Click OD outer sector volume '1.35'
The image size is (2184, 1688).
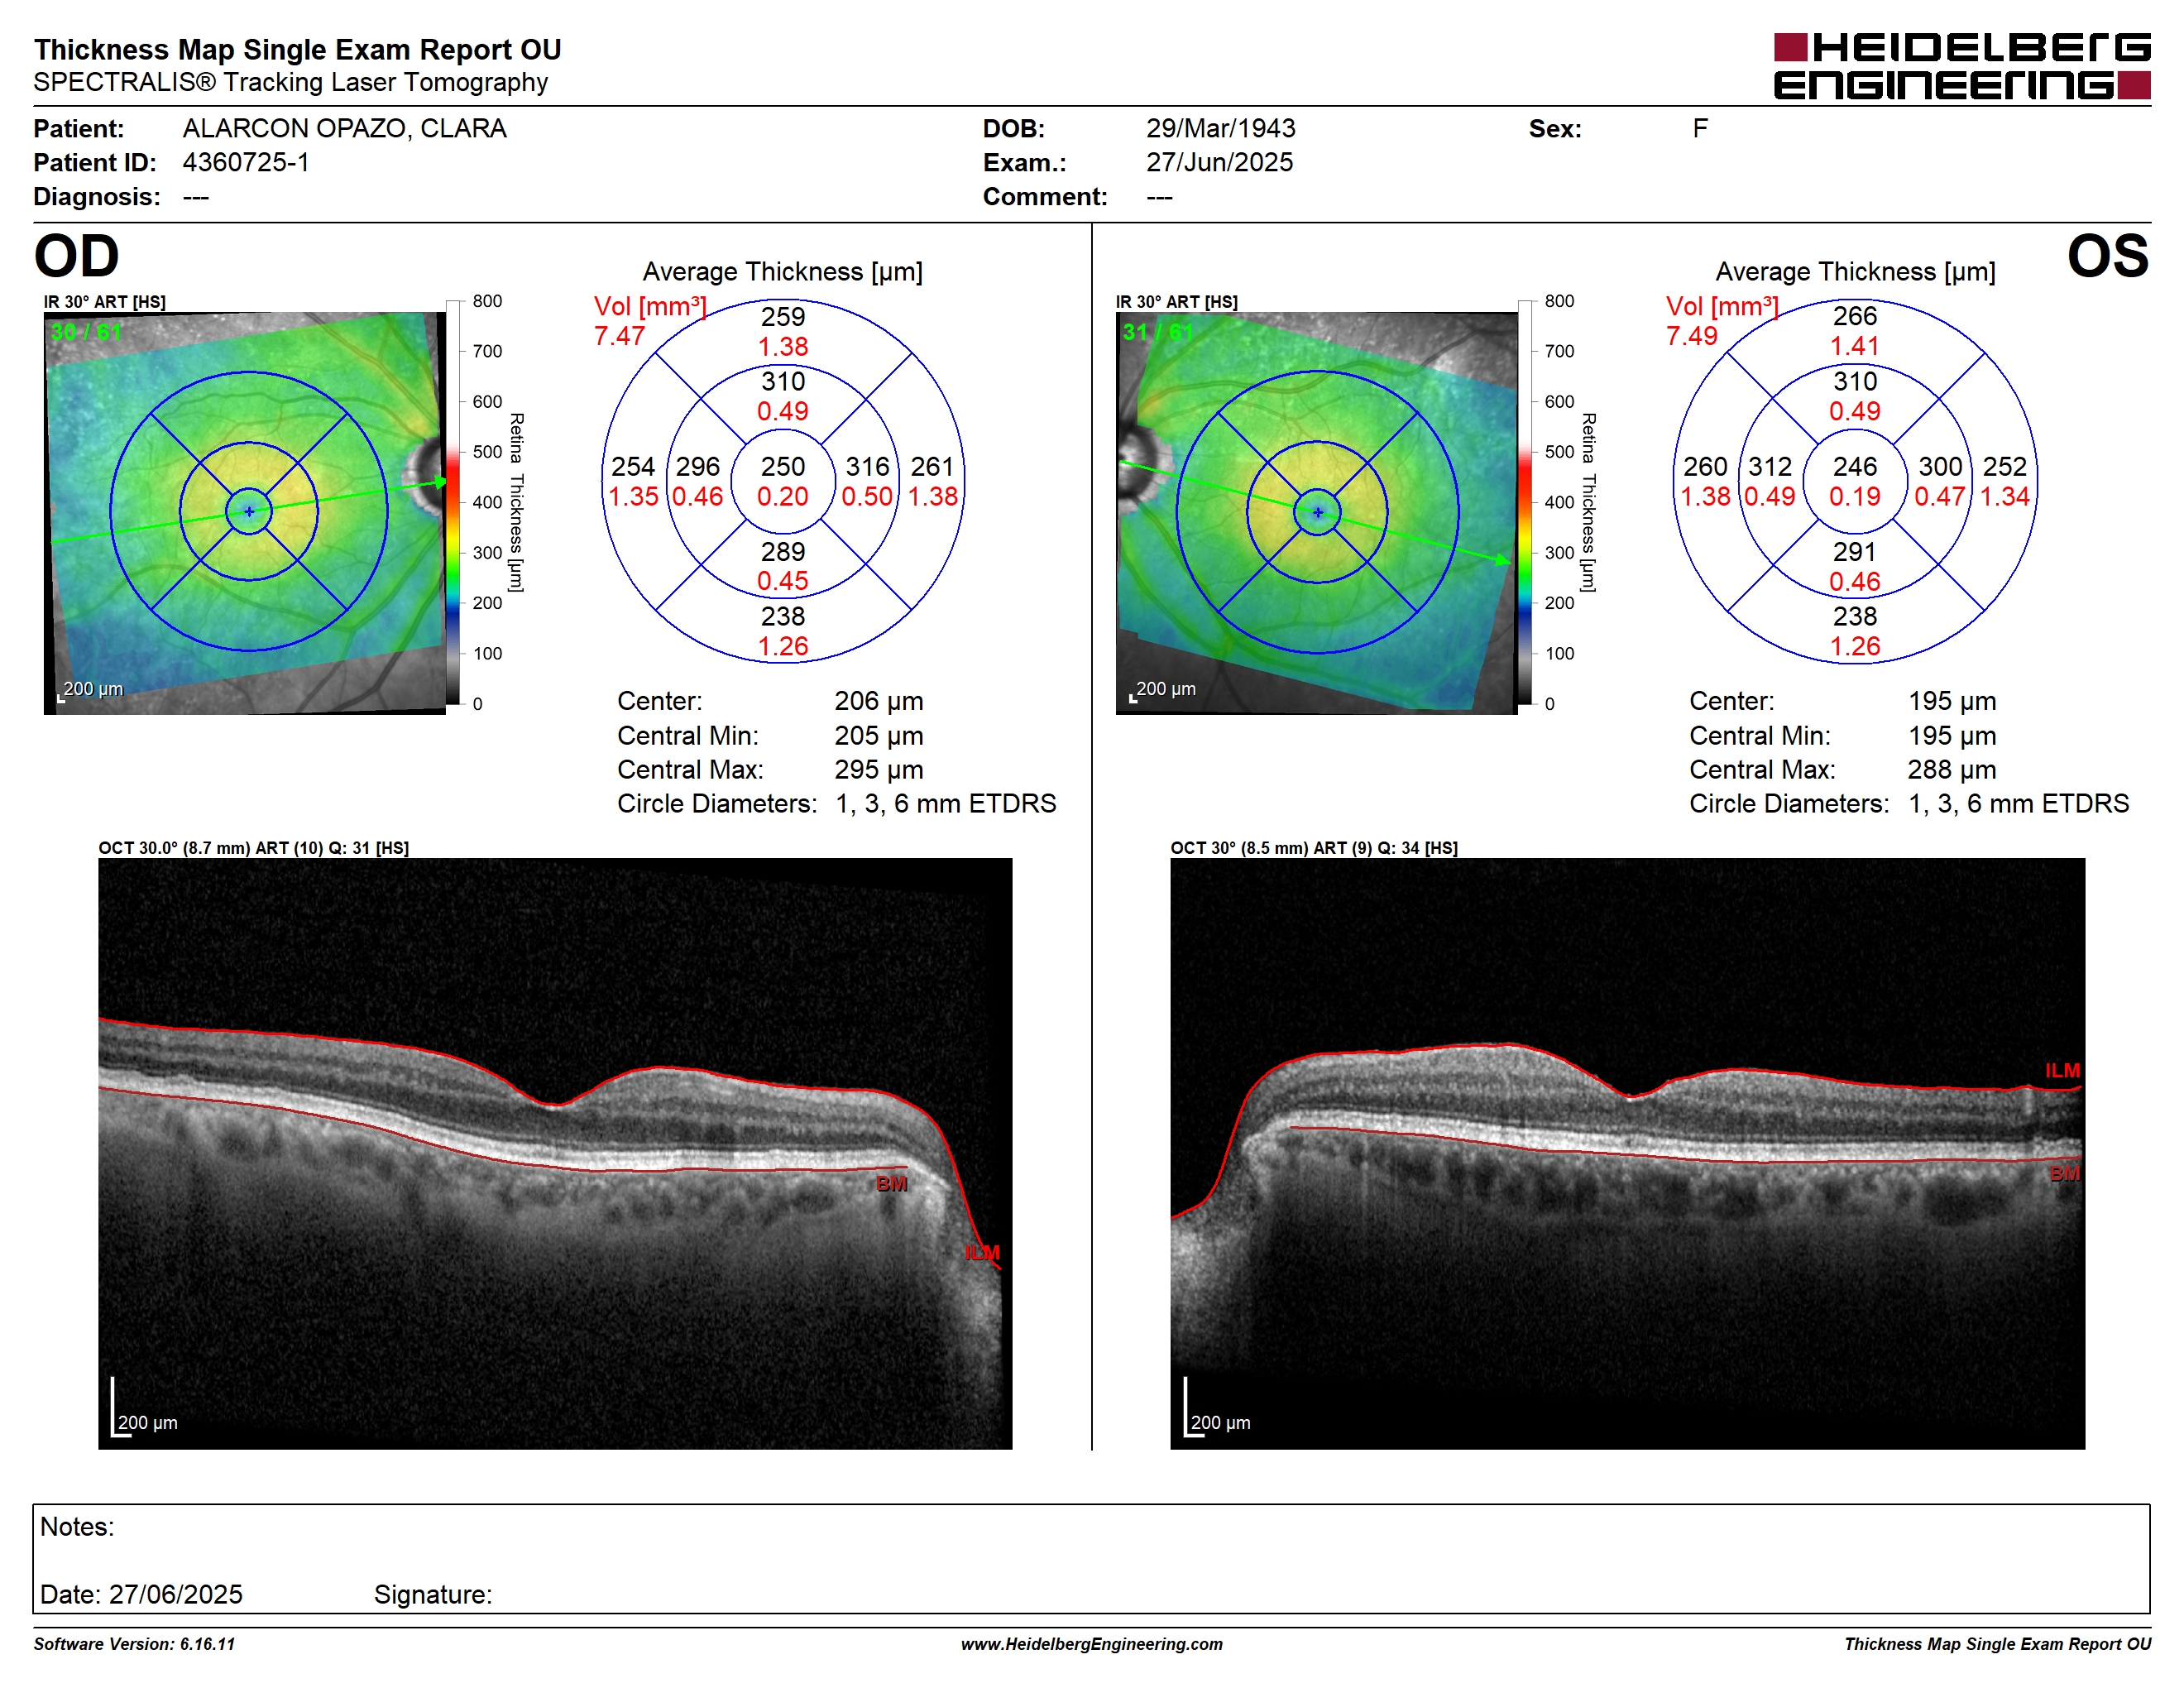tap(634, 497)
